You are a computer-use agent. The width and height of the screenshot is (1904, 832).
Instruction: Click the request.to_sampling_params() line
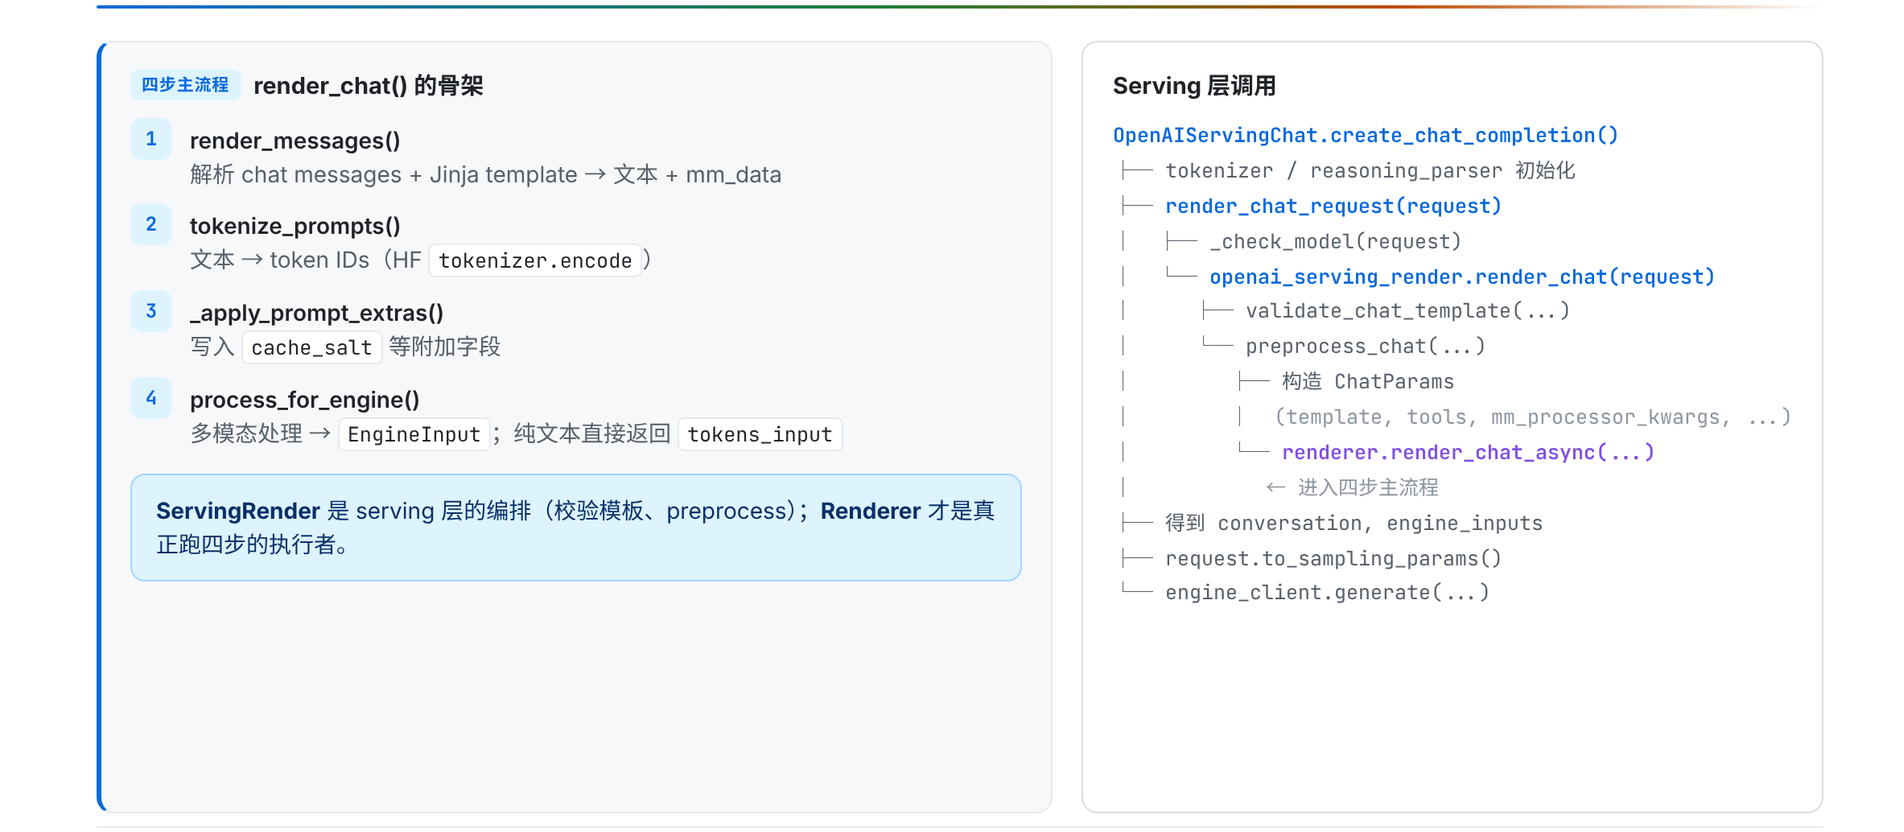[1333, 558]
